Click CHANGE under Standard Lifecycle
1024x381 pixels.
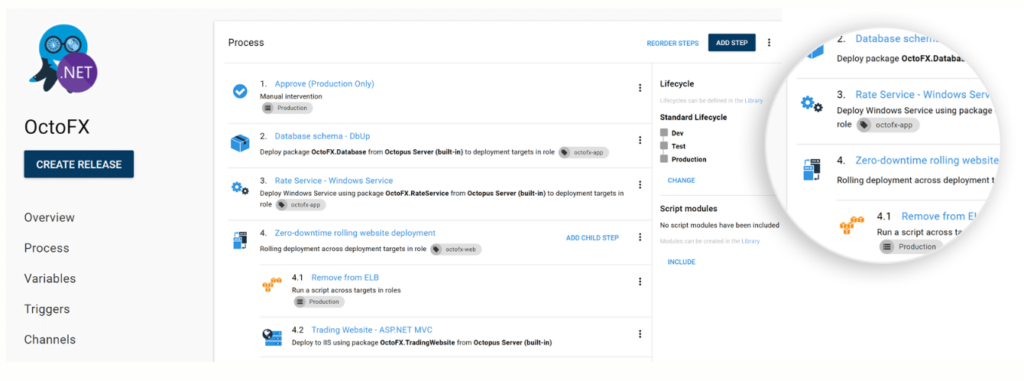click(x=681, y=180)
